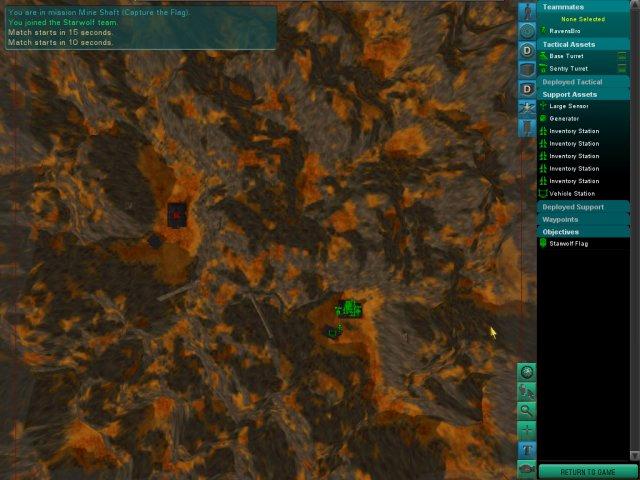Click the red enemy base marker
The height and width of the screenshot is (480, 640).
coord(177,213)
